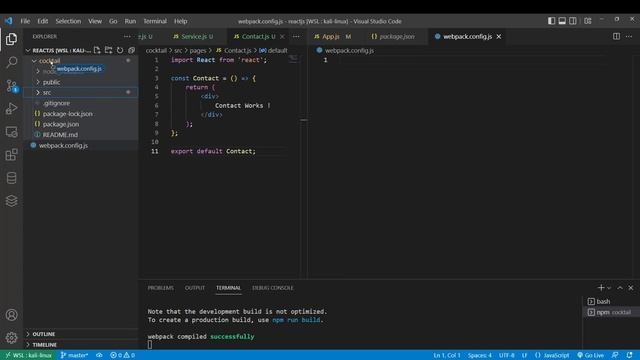
Task: Click Spaces: 4 indentation setting
Action: click(x=480, y=355)
